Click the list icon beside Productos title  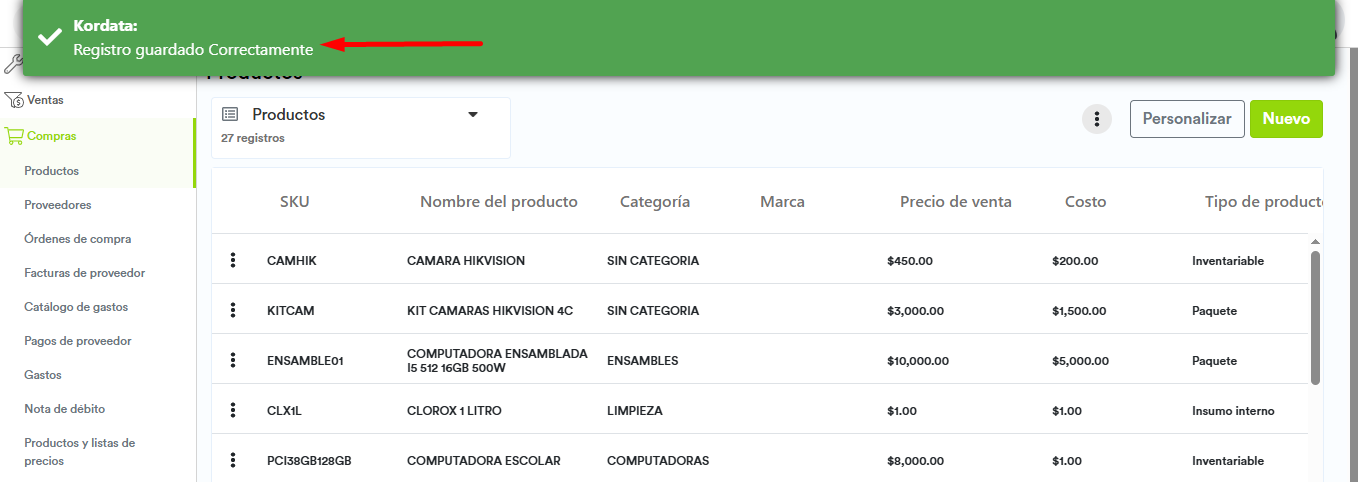click(230, 115)
